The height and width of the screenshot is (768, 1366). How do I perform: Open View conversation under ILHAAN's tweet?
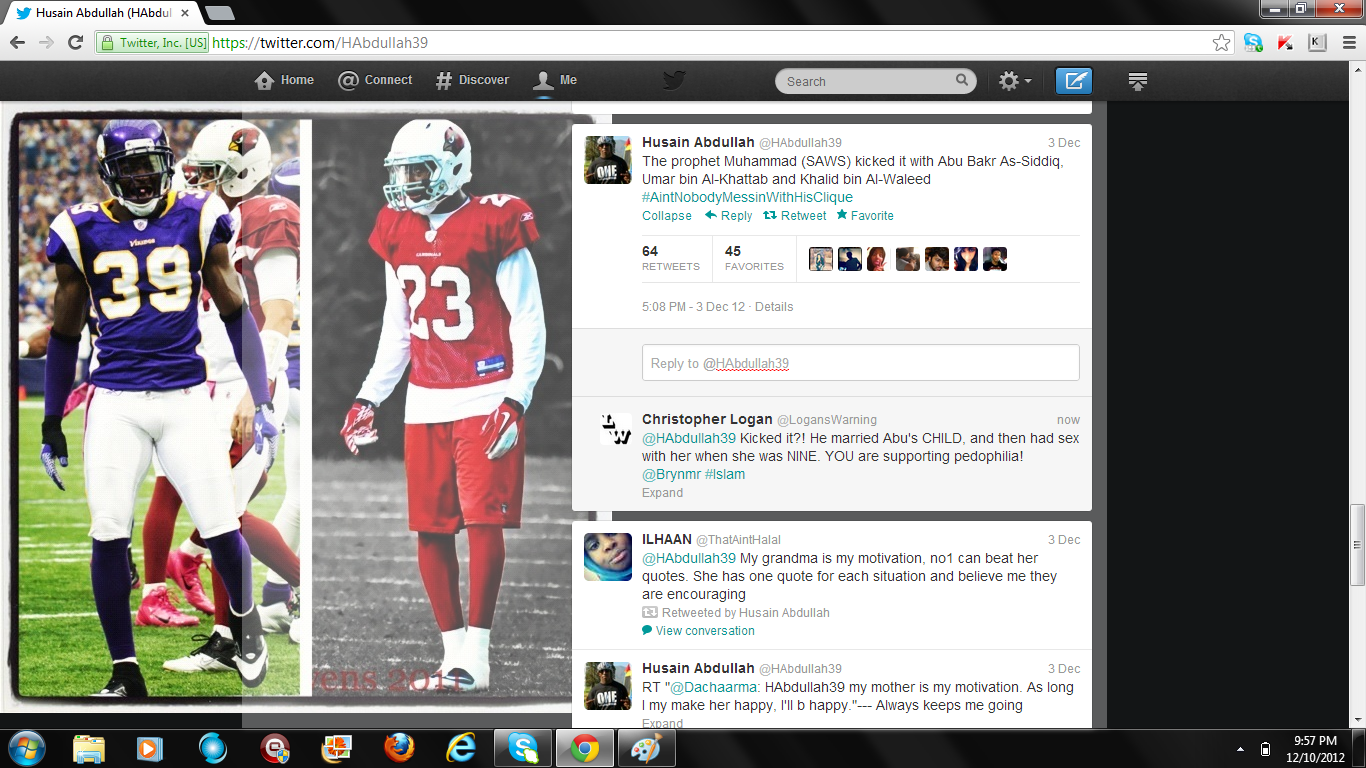point(704,631)
